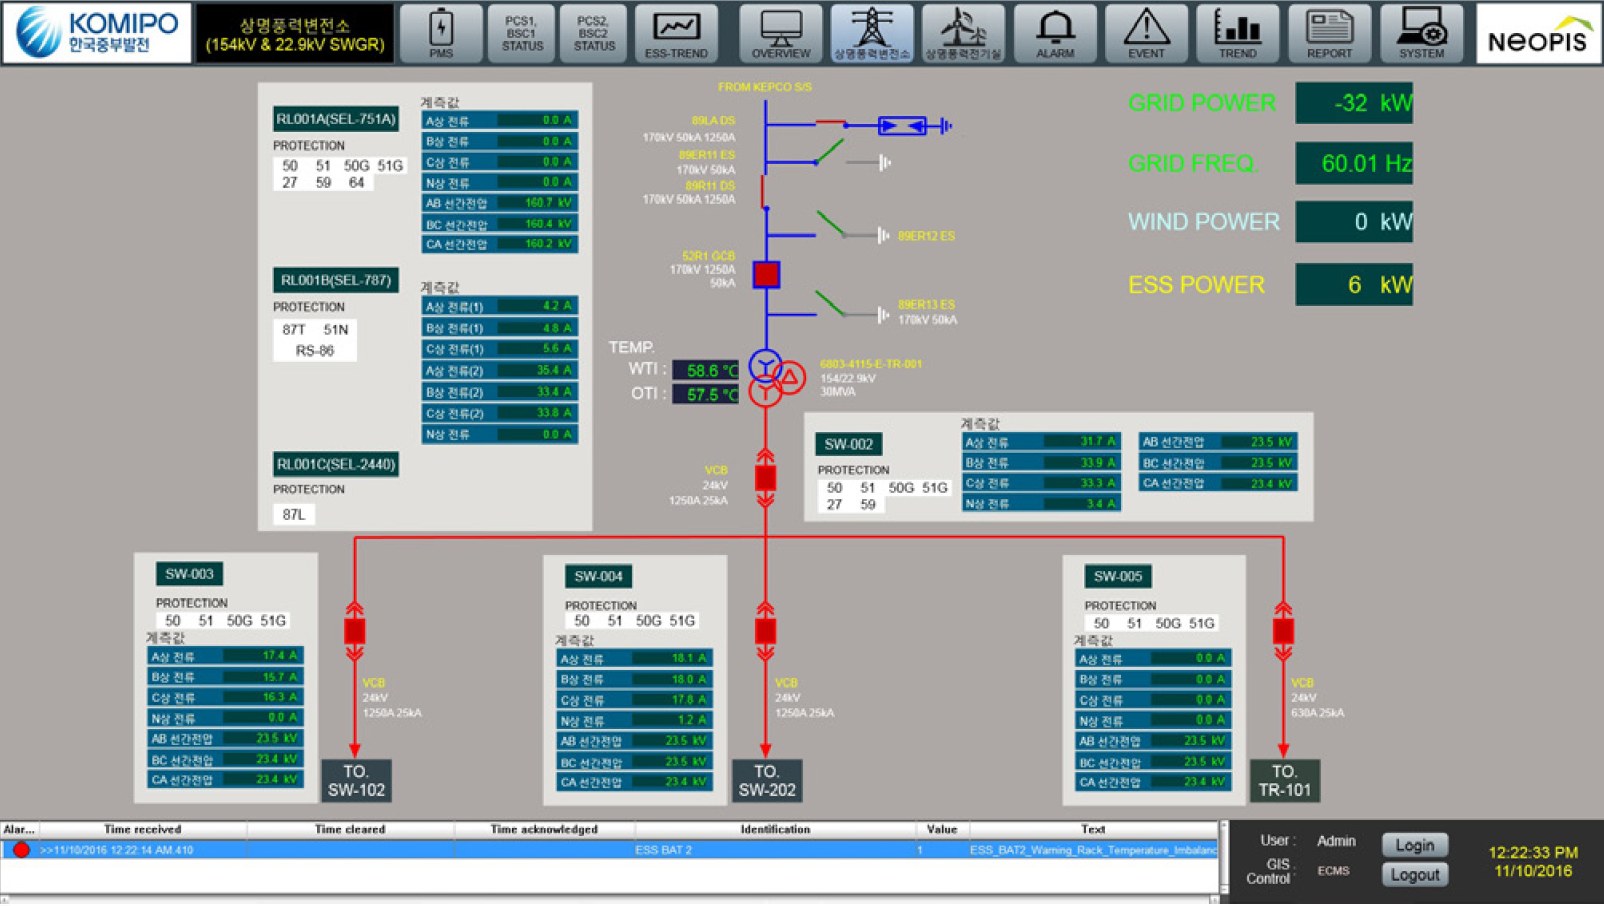Image resolution: width=1604 pixels, height=906 pixels.
Task: Open the PMS battery screen
Action: 441,33
